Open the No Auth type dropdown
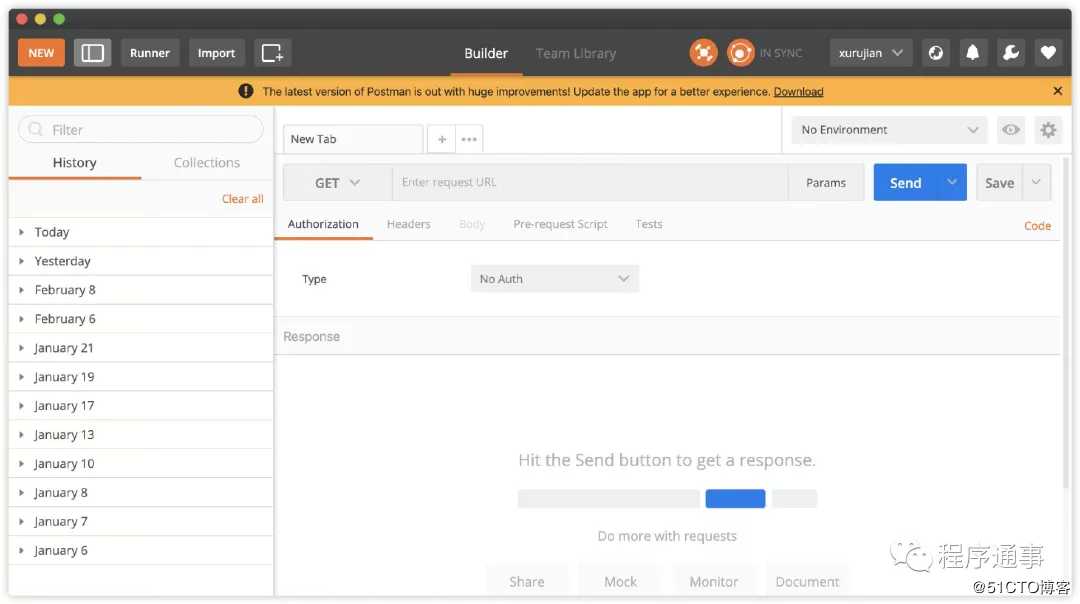The height and width of the screenshot is (604, 1080). click(x=554, y=279)
